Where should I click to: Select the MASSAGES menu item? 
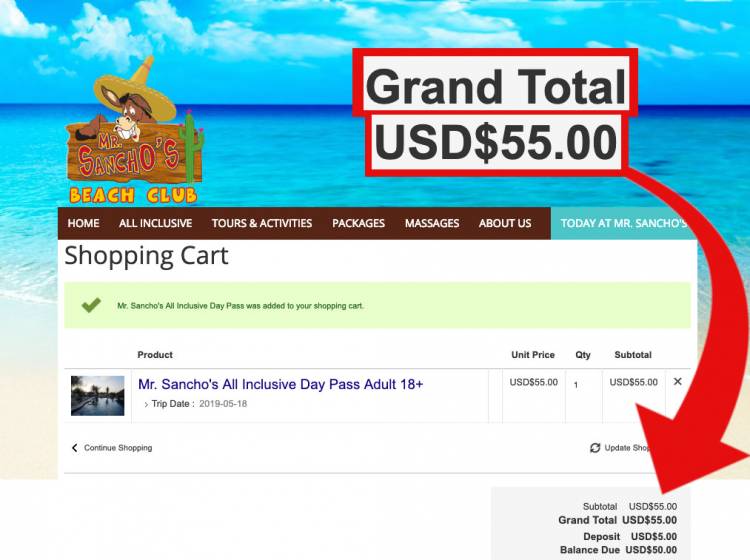coord(432,223)
